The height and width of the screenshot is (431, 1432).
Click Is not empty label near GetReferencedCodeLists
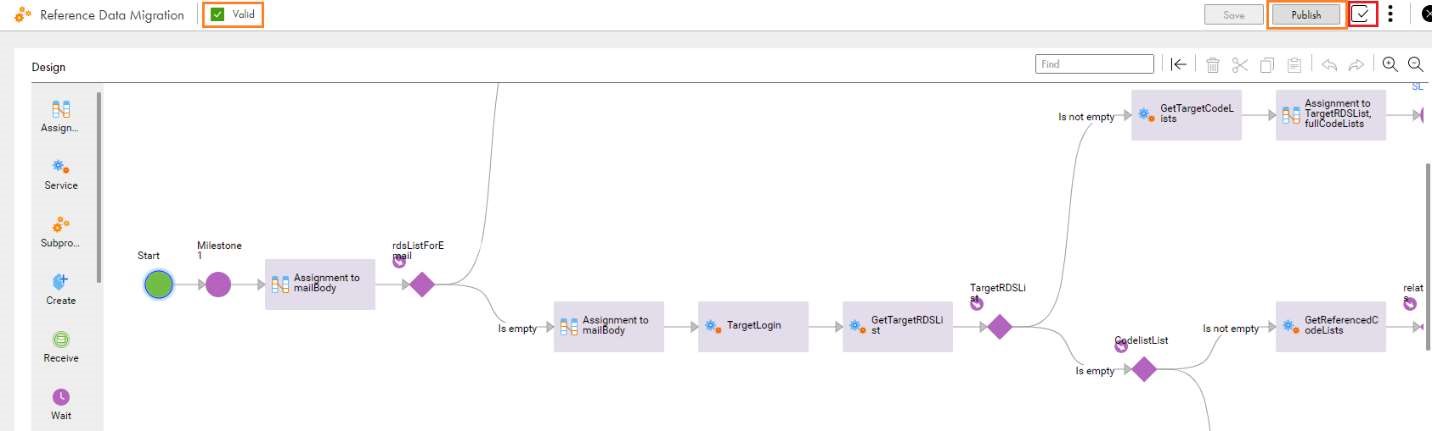(x=1231, y=328)
